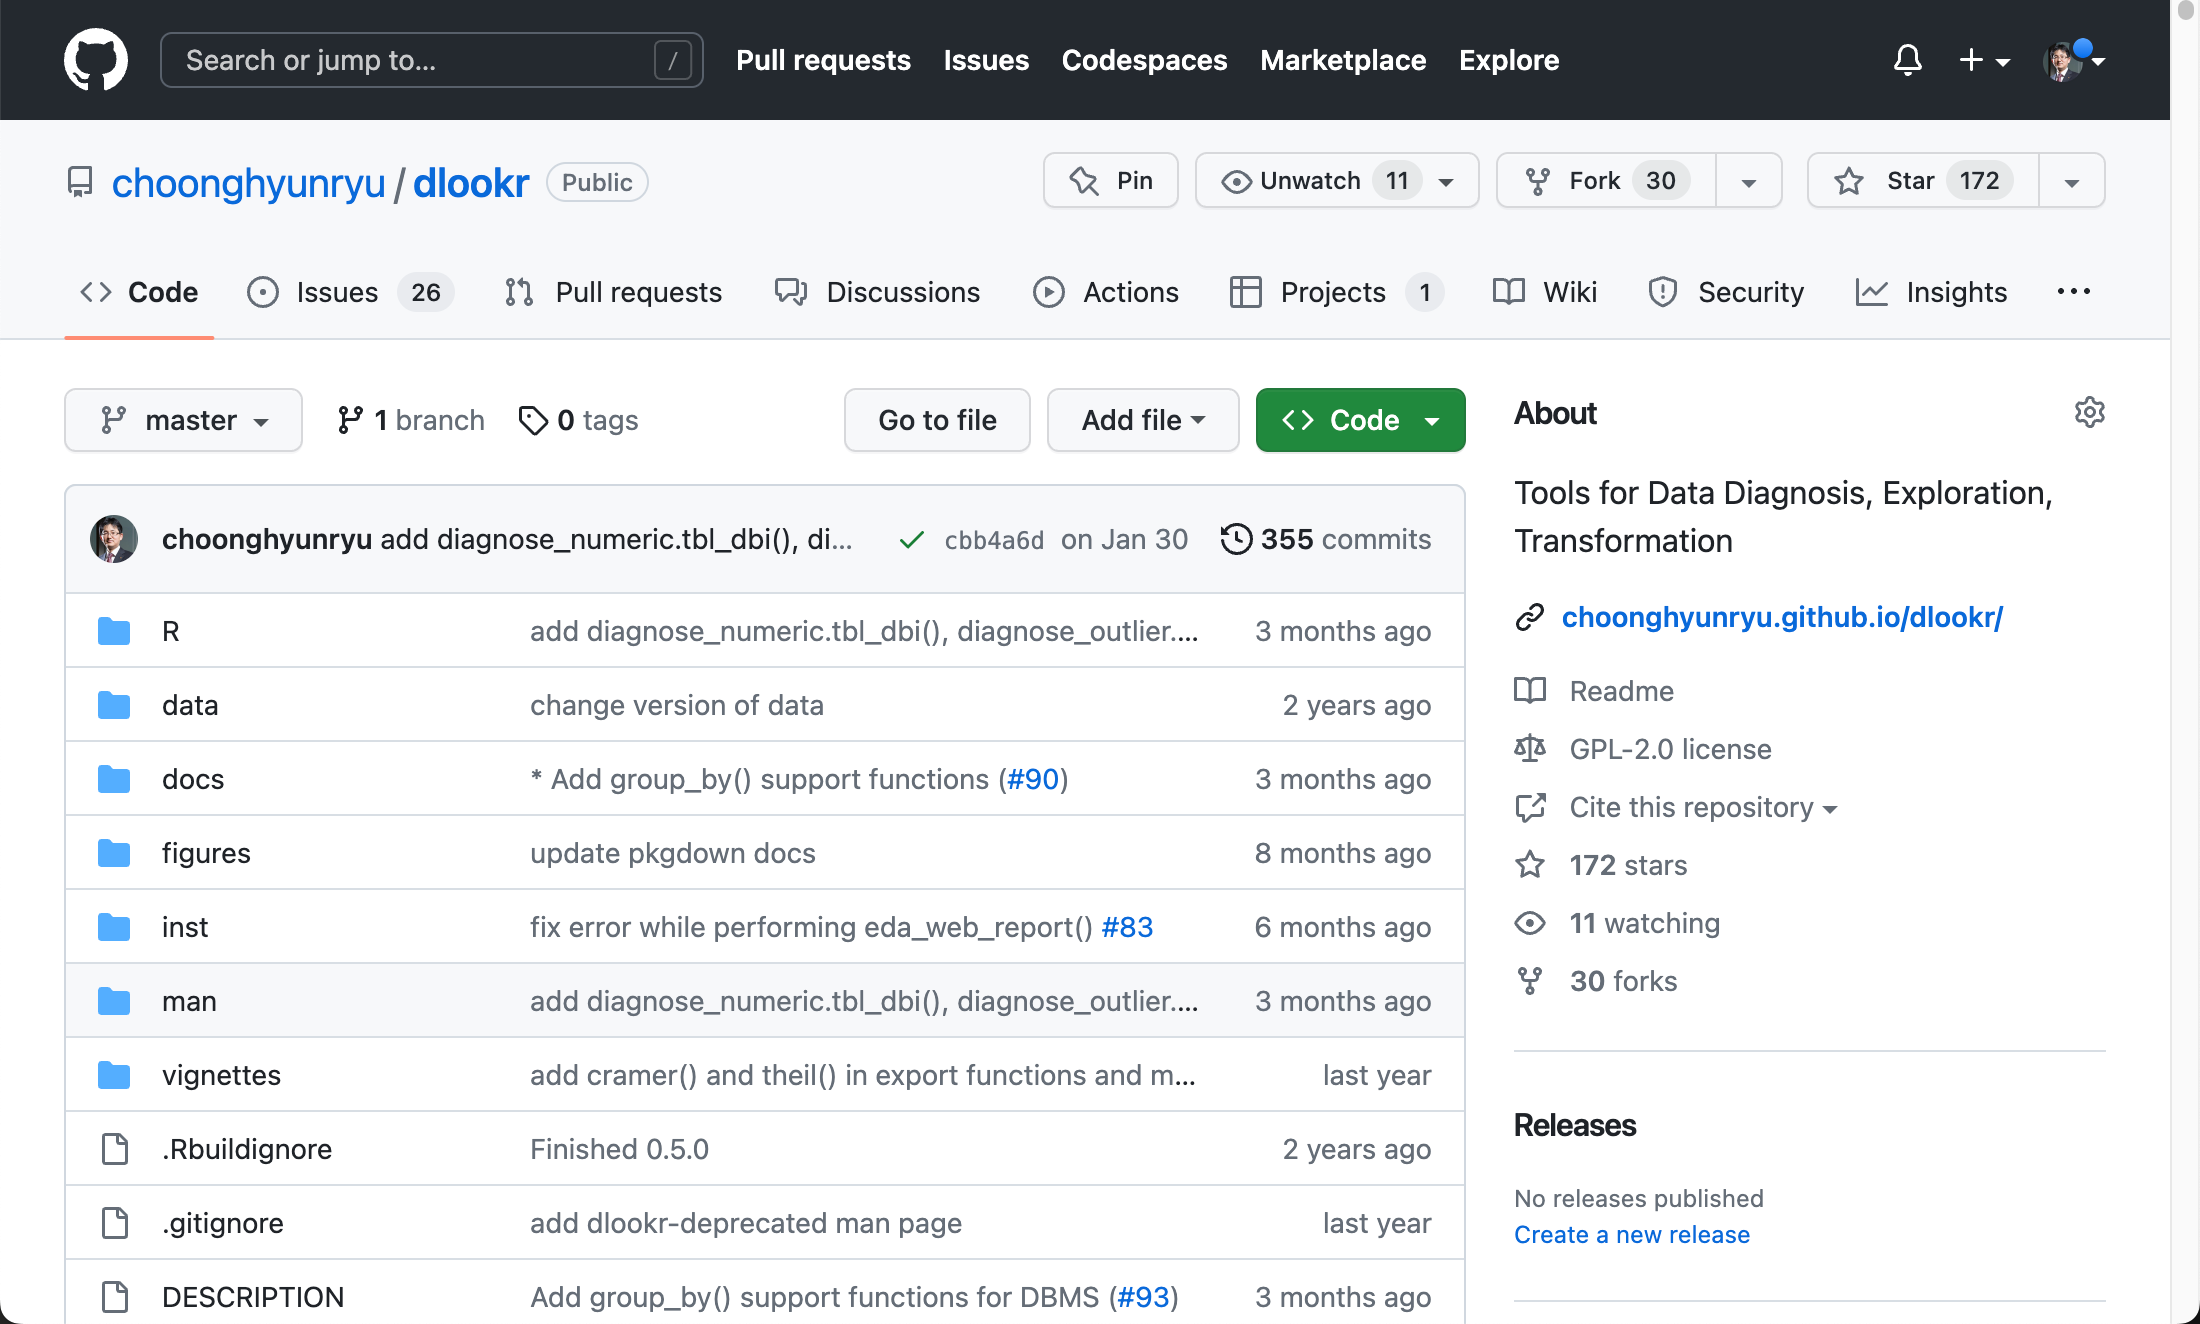Click the DESCRIPTION file icon
2200x1324 pixels.
click(115, 1297)
